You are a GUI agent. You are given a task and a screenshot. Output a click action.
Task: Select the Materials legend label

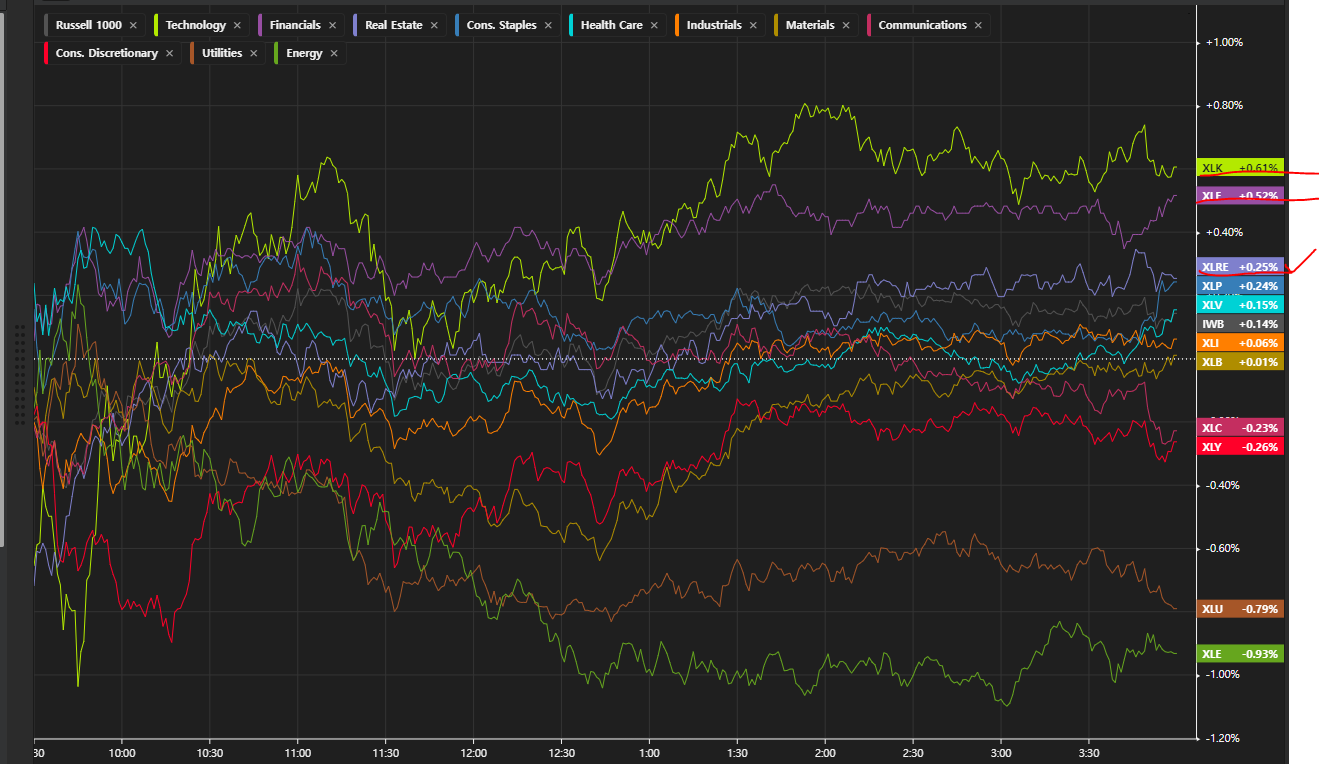pyautogui.click(x=810, y=25)
